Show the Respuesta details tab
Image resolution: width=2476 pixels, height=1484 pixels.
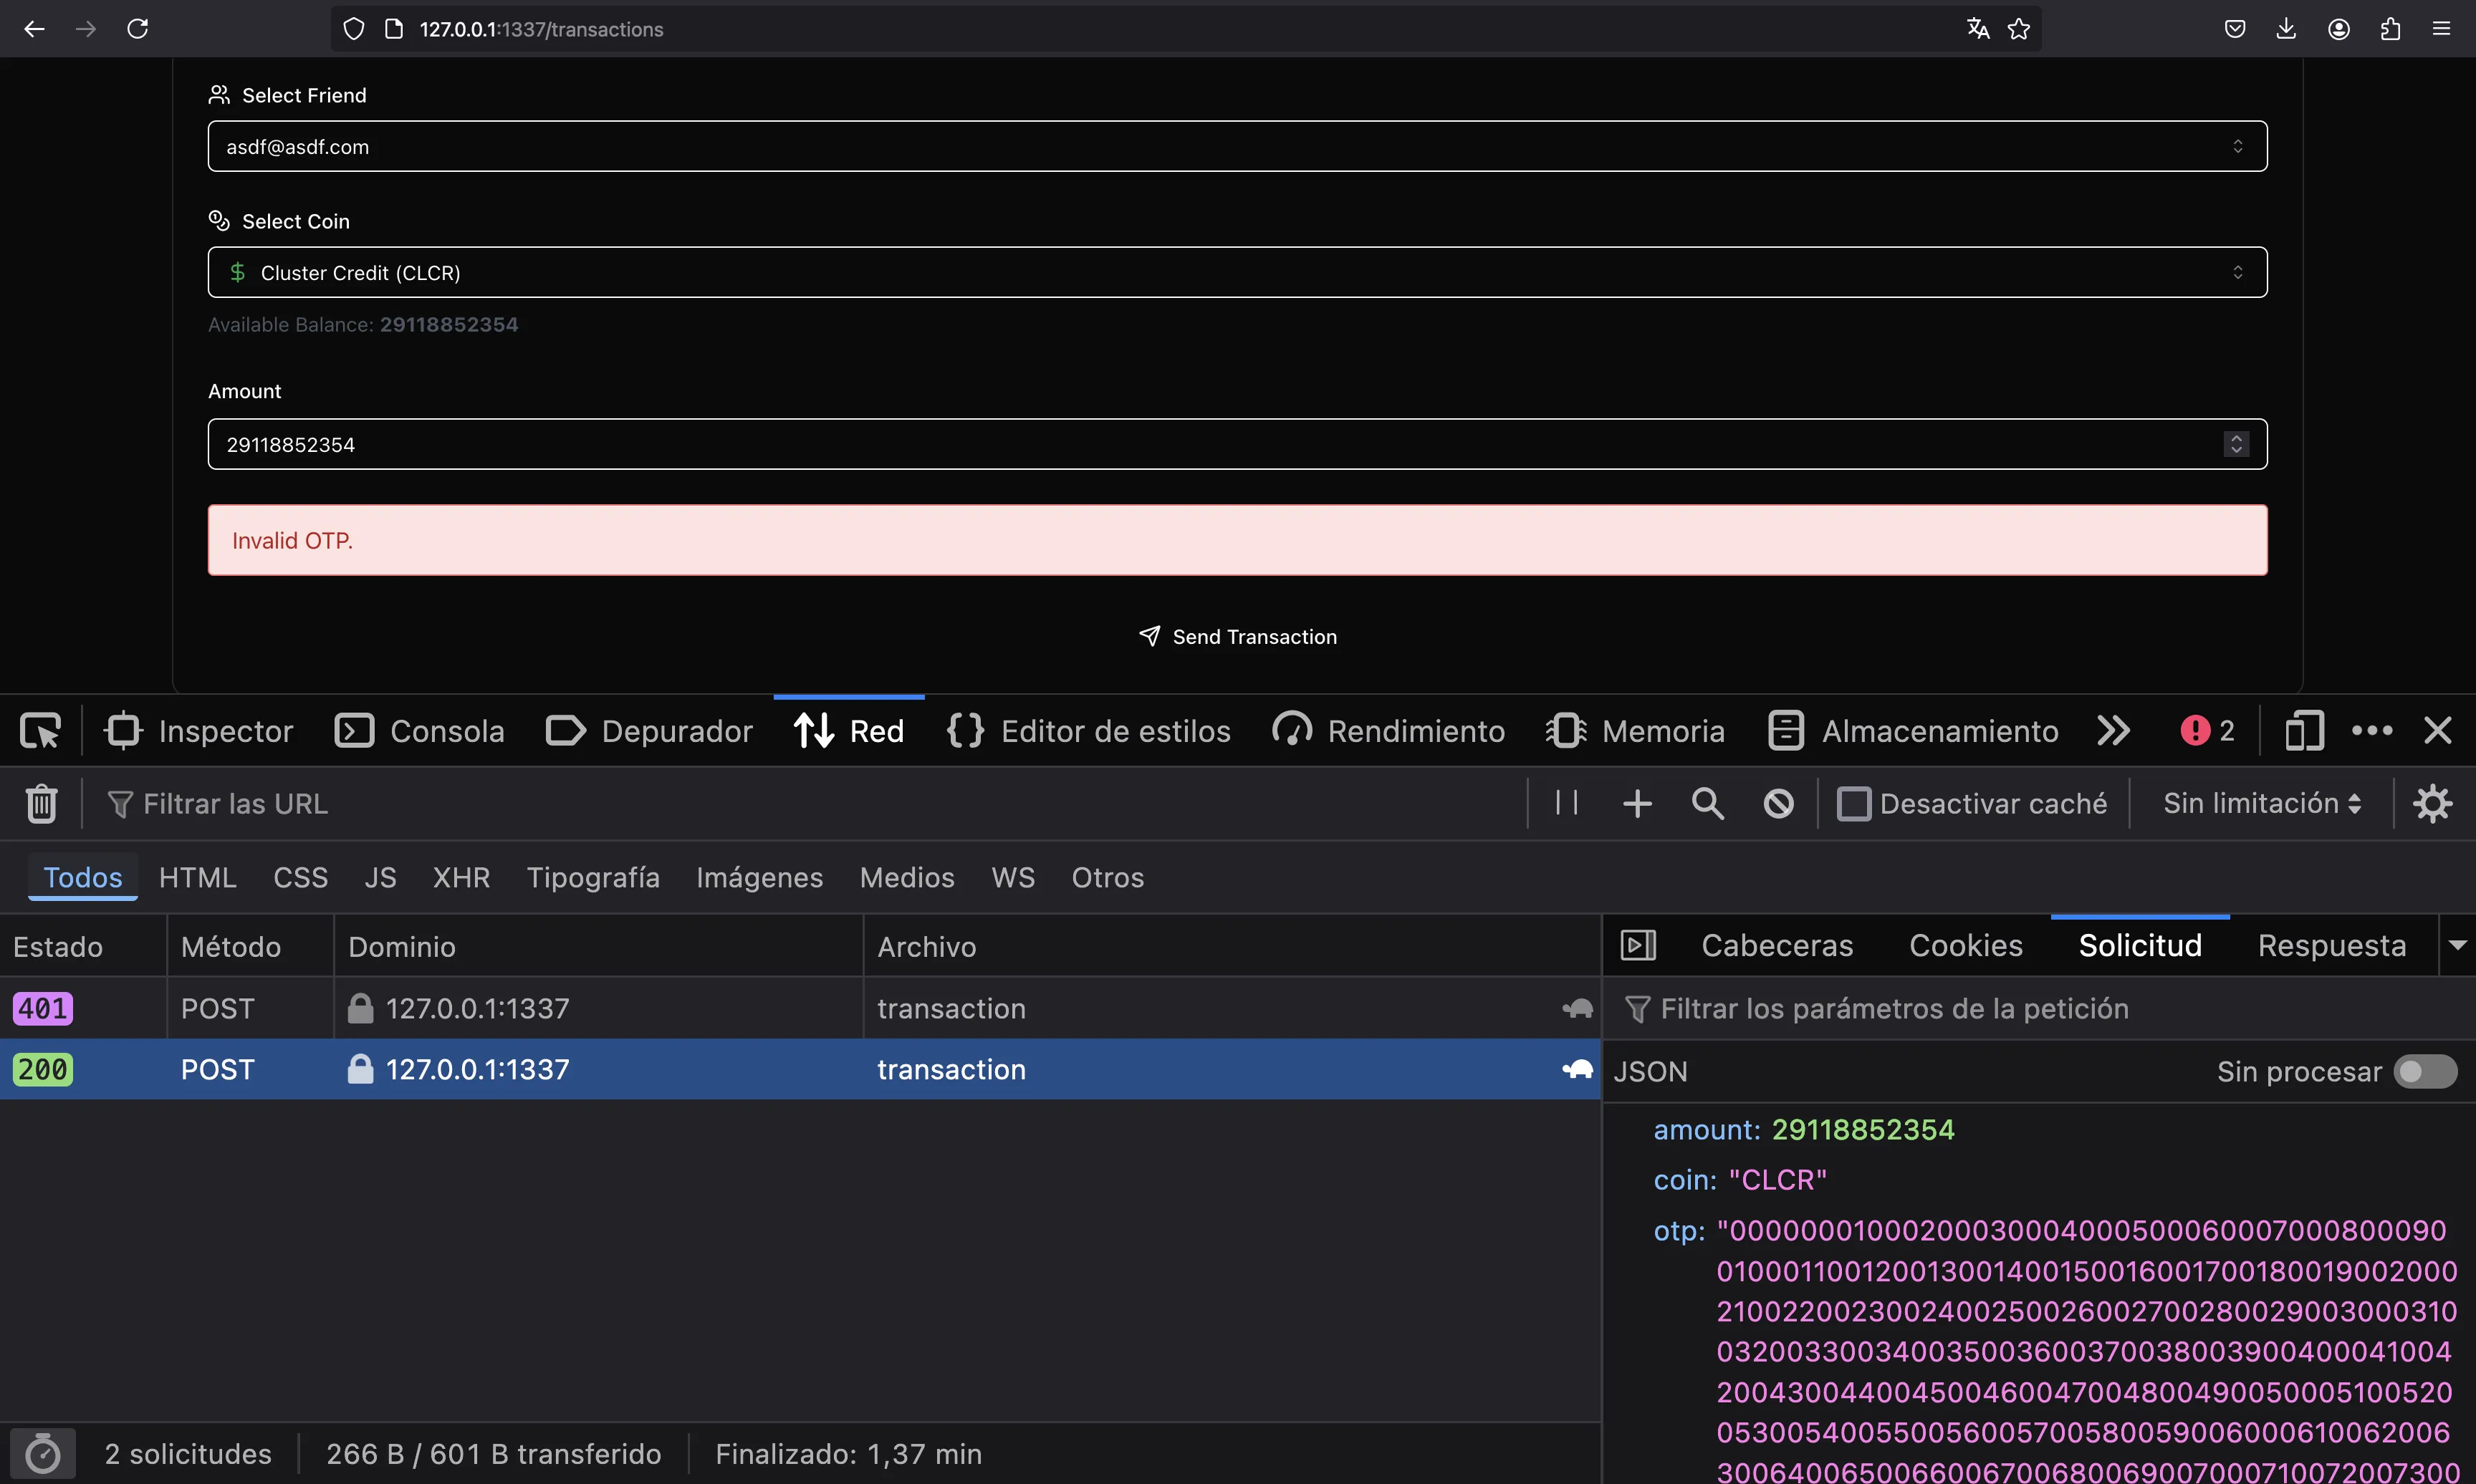[2331, 945]
